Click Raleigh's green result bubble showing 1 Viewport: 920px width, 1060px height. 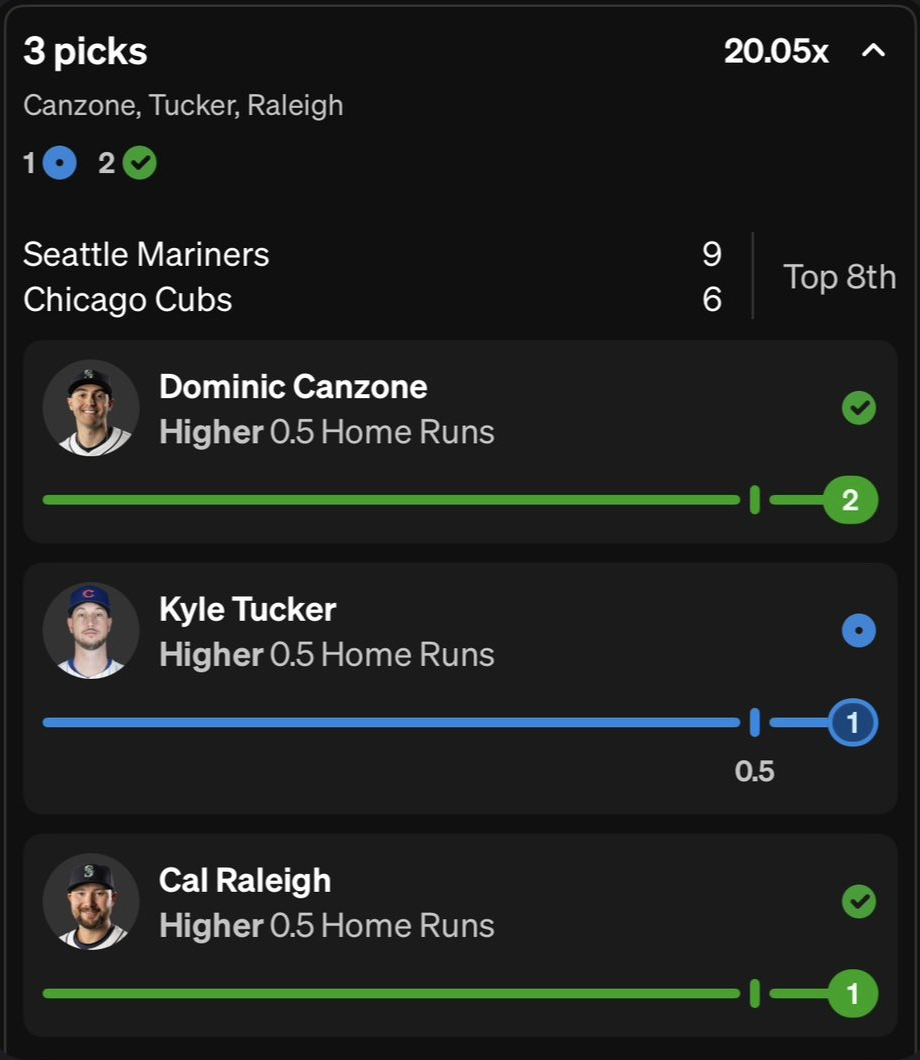pos(853,994)
